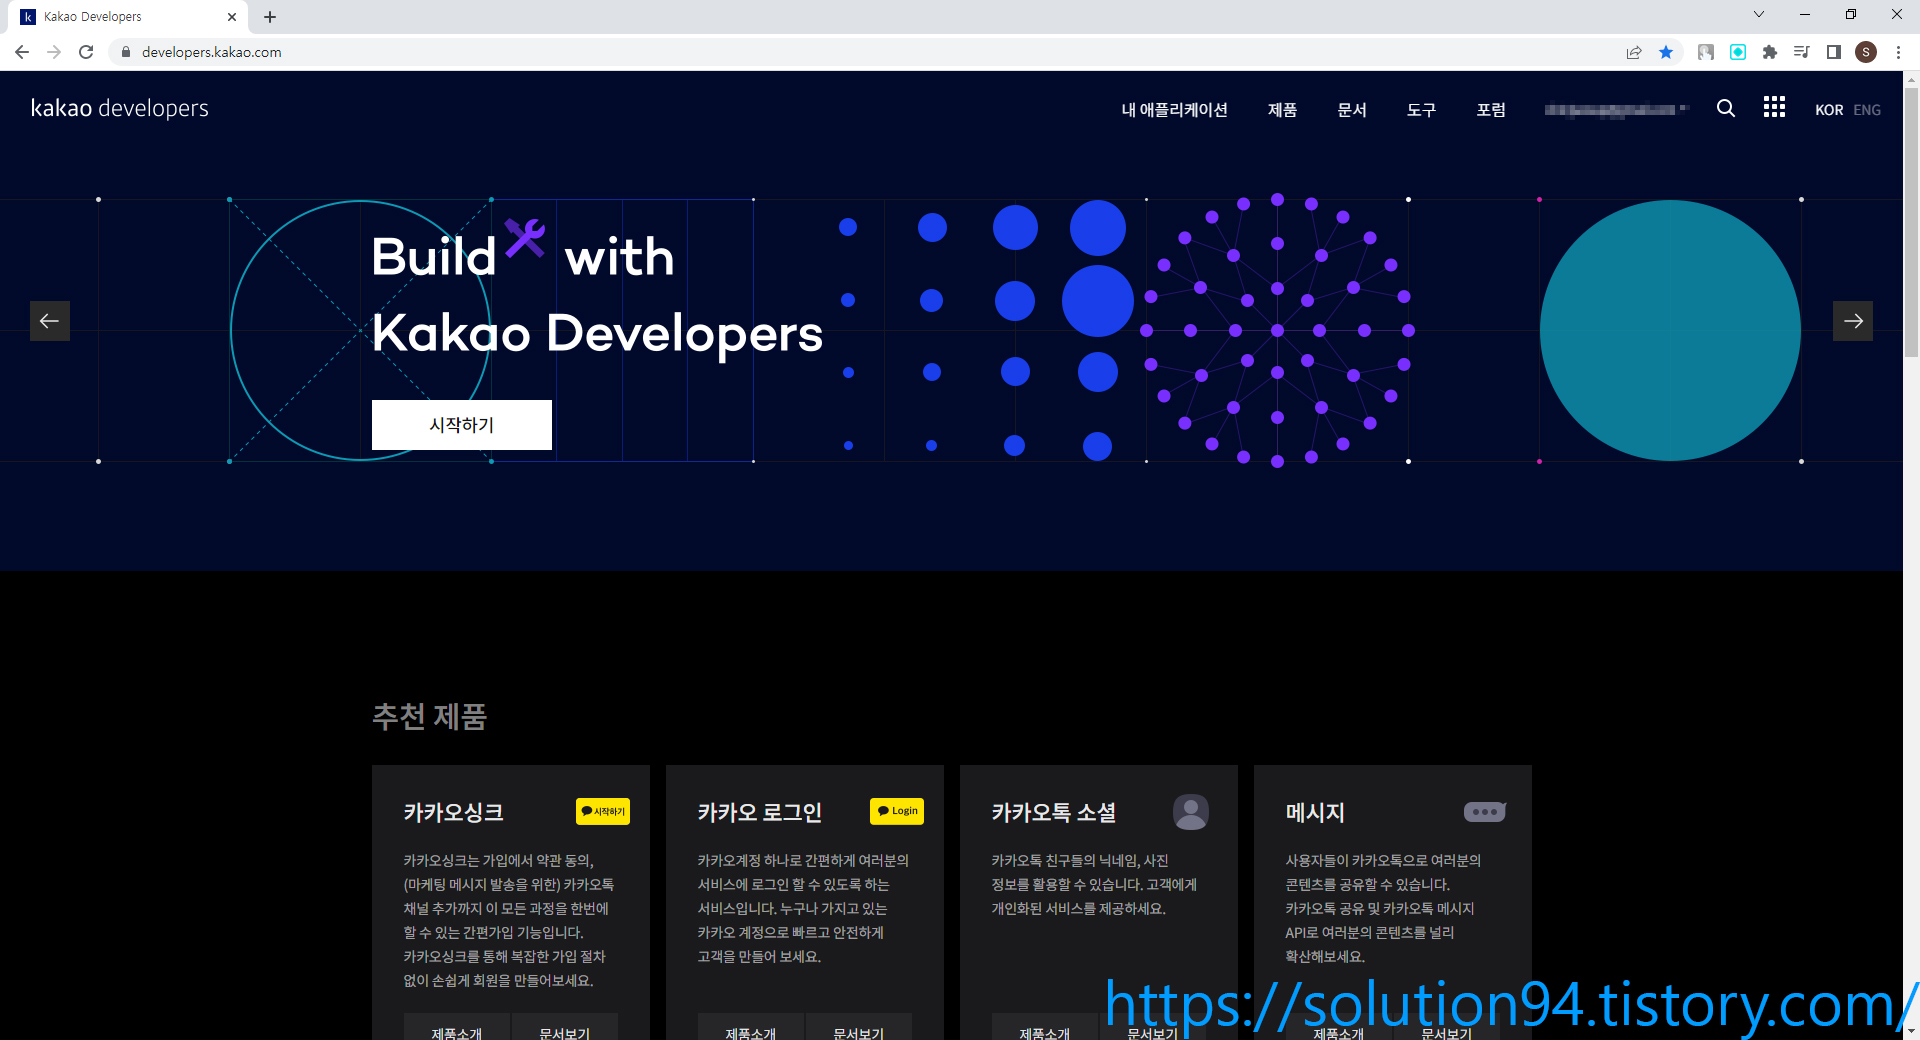This screenshot has width=1920, height=1040.
Task: Click the kakao developers logo
Action: [120, 108]
